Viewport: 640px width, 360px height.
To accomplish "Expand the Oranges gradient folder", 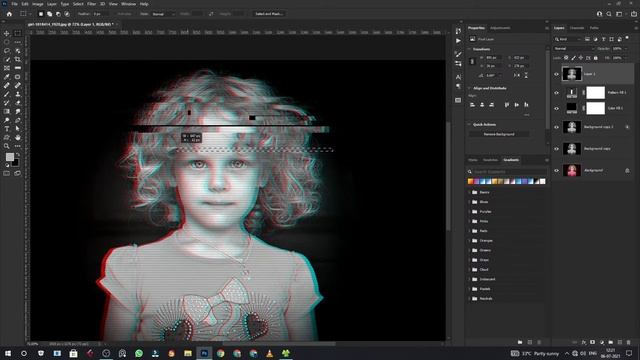I will [470, 240].
